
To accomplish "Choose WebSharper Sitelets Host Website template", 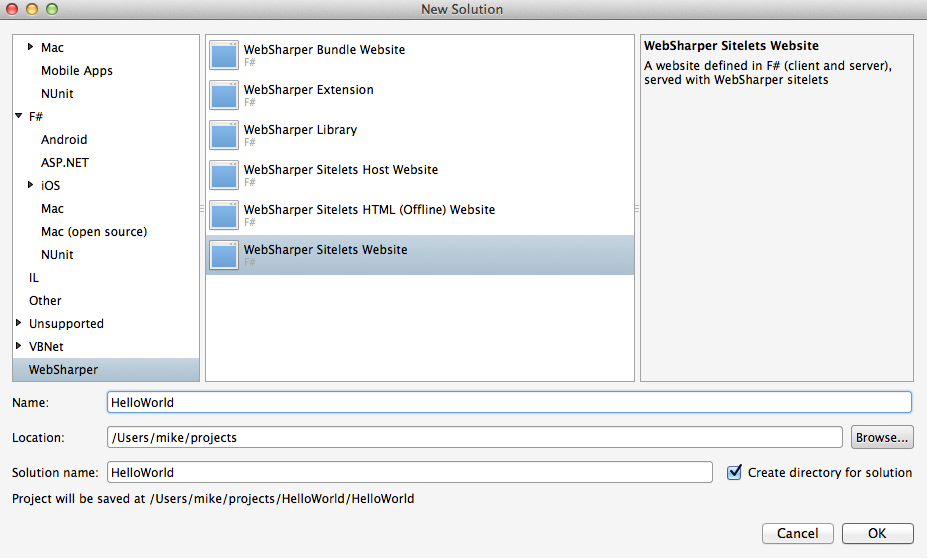I will click(x=420, y=175).
